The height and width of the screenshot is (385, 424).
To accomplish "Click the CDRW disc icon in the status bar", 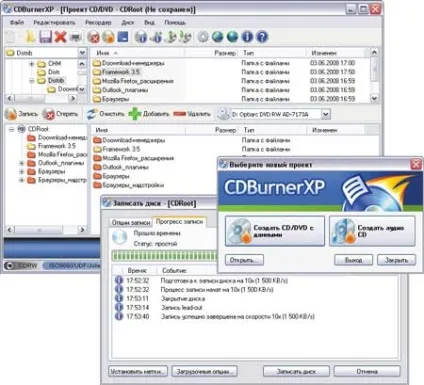I will coord(10,266).
